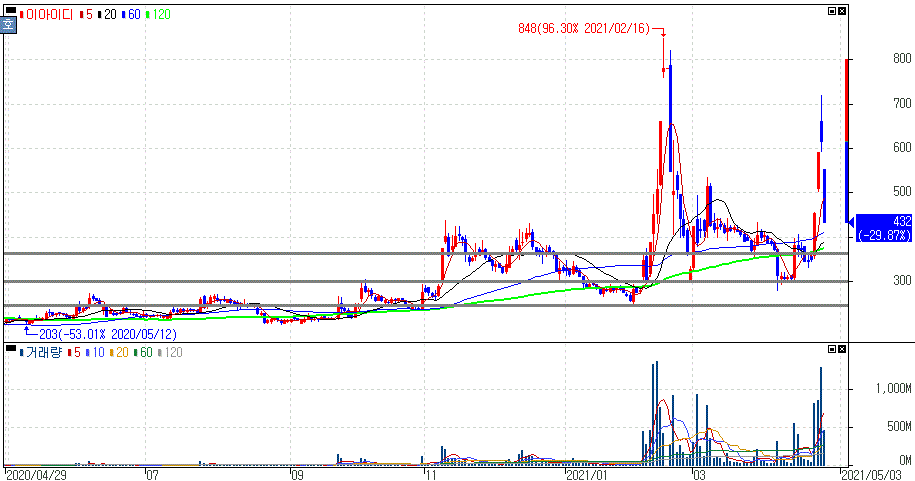Image resolution: width=915 pixels, height=481 pixels.
Task: Click the 800 price axis label
Action: [x=902, y=58]
